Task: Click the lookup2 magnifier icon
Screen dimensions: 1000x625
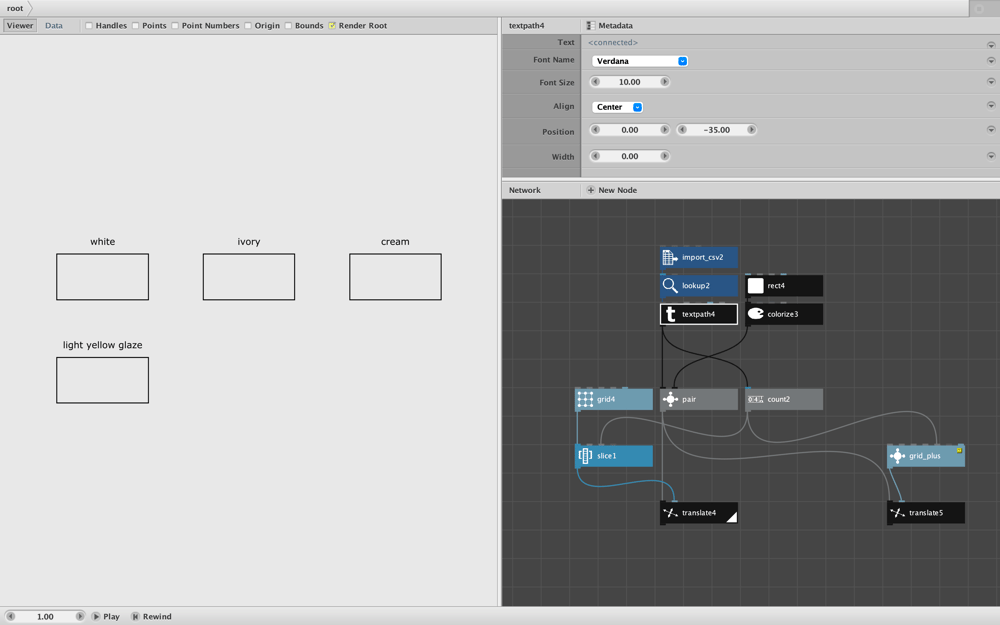Action: pos(670,286)
